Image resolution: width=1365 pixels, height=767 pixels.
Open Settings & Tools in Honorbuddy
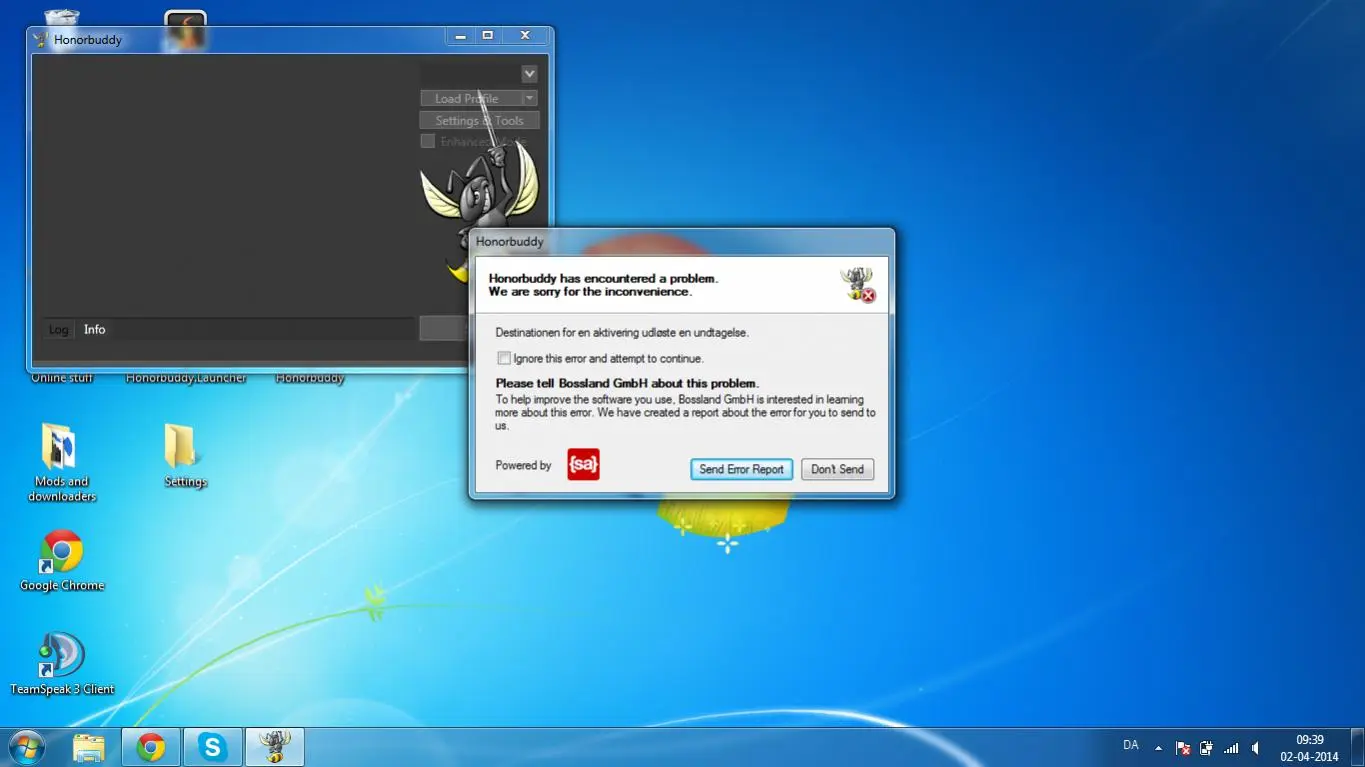(x=480, y=120)
